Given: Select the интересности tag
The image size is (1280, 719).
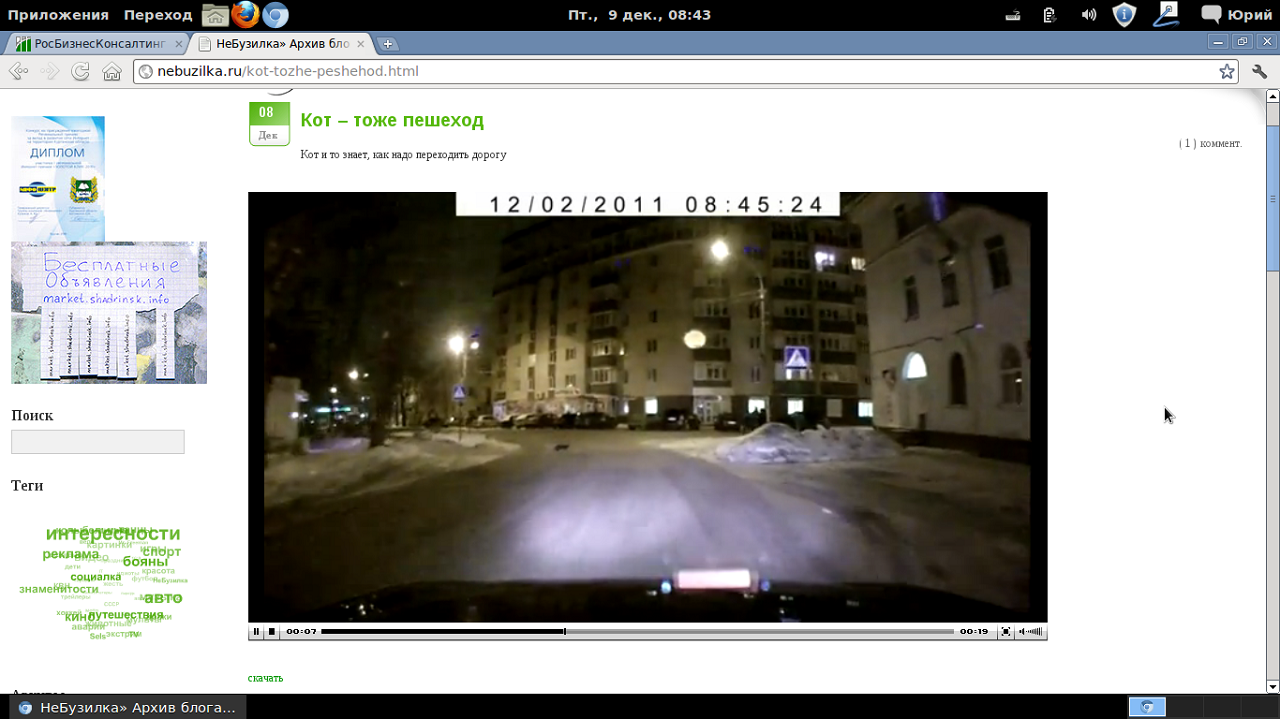Looking at the screenshot, I should click(113, 534).
